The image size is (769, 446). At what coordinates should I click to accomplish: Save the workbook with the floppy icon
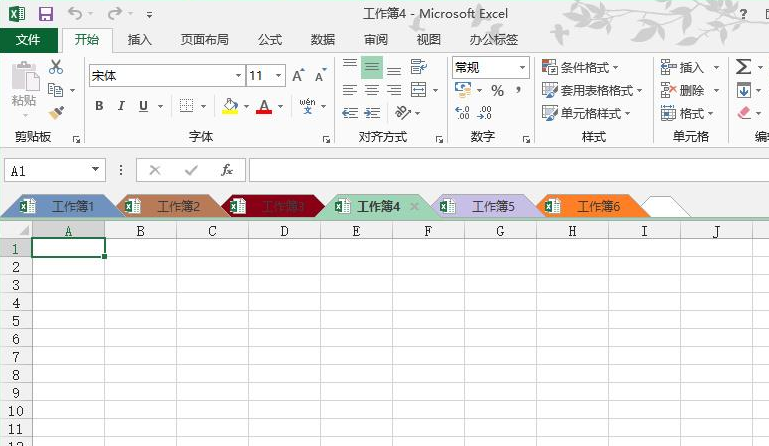pyautogui.click(x=46, y=14)
